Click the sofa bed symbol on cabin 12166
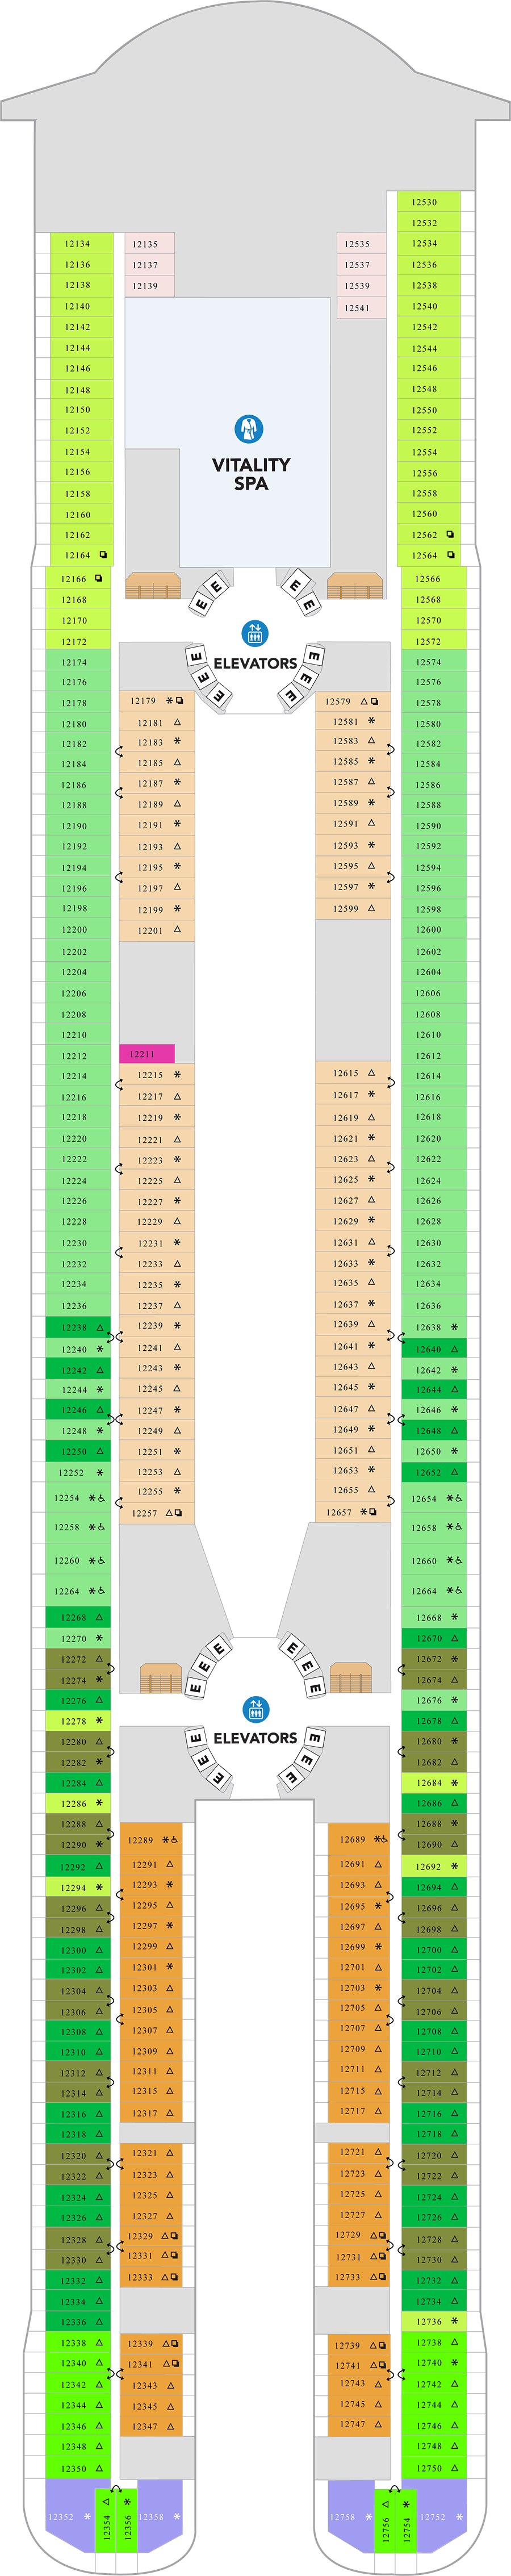This screenshot has height=2576, width=511. [98, 578]
